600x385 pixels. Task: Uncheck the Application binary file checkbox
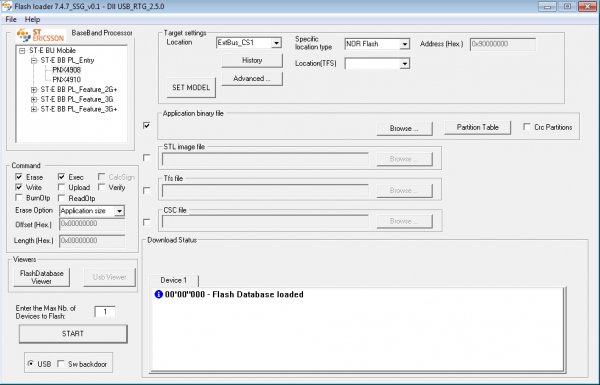point(147,126)
